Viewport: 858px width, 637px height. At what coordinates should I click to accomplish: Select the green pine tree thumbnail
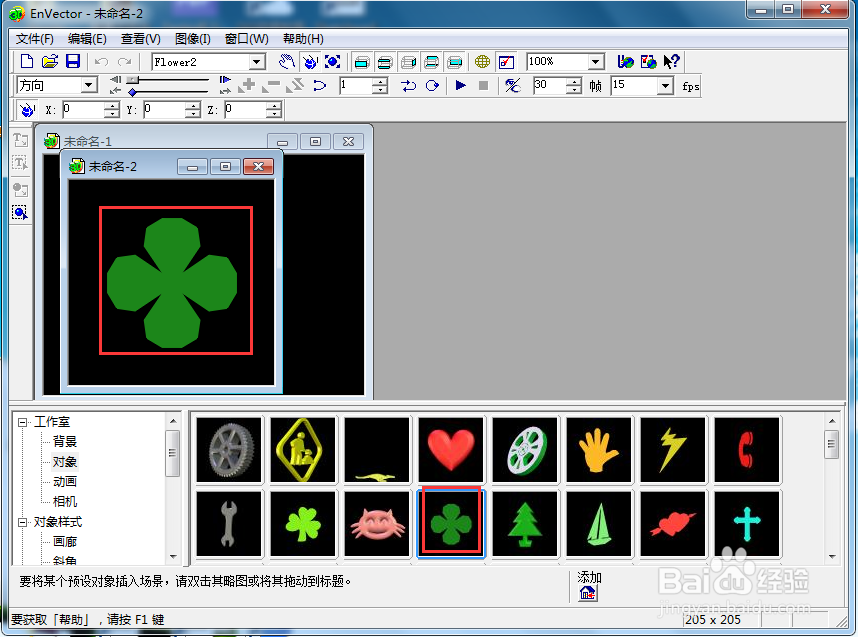[x=525, y=524]
